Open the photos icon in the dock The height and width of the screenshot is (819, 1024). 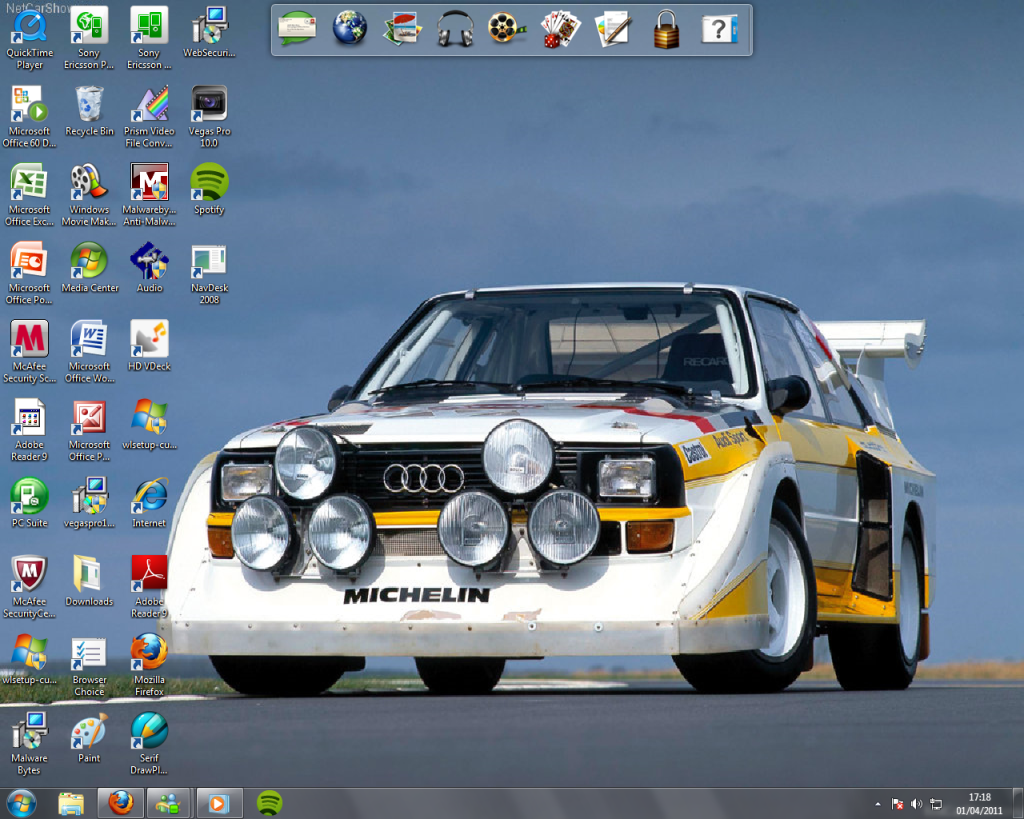[402, 30]
